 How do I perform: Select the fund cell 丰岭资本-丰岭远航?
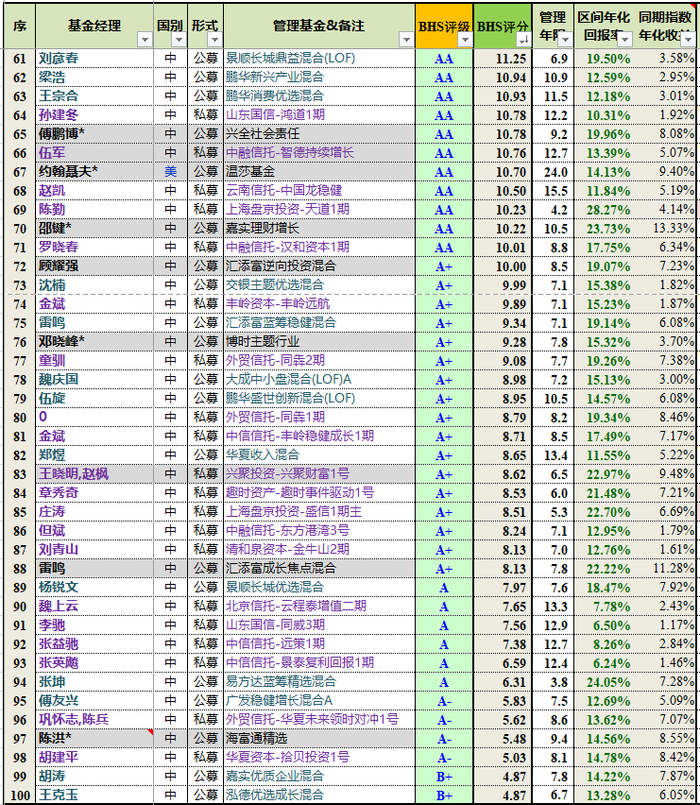[x=319, y=304]
